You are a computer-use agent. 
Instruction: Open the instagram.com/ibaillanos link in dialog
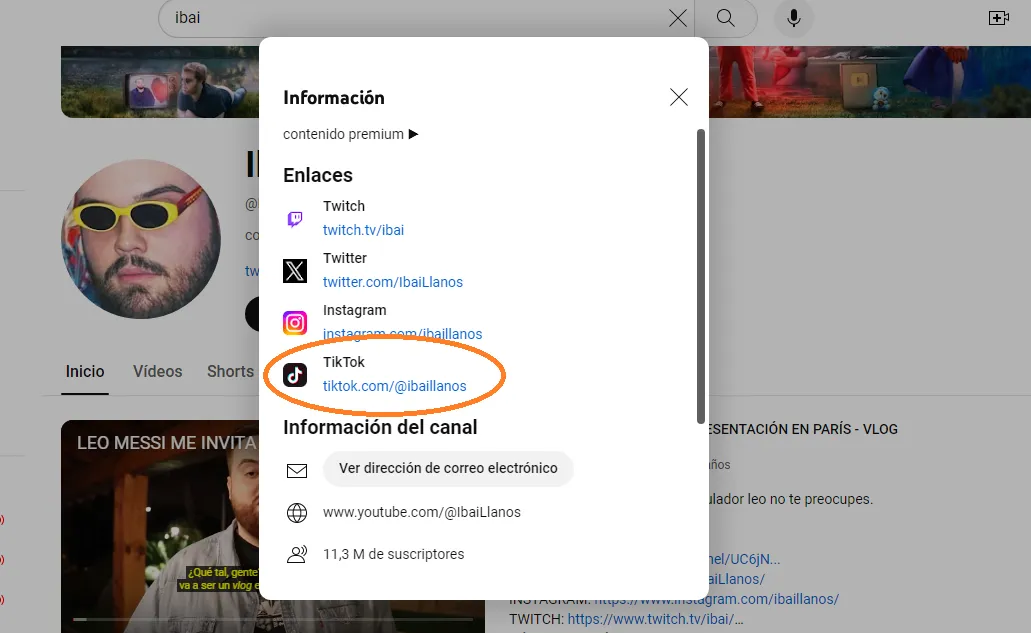pyautogui.click(x=402, y=334)
